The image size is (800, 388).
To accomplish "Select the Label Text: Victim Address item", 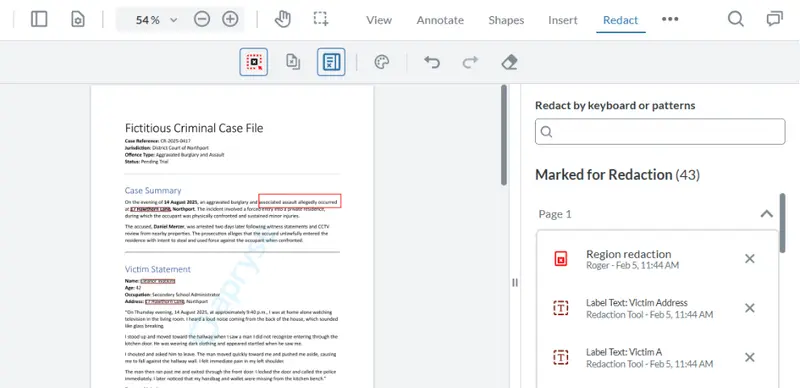I will coord(657,308).
